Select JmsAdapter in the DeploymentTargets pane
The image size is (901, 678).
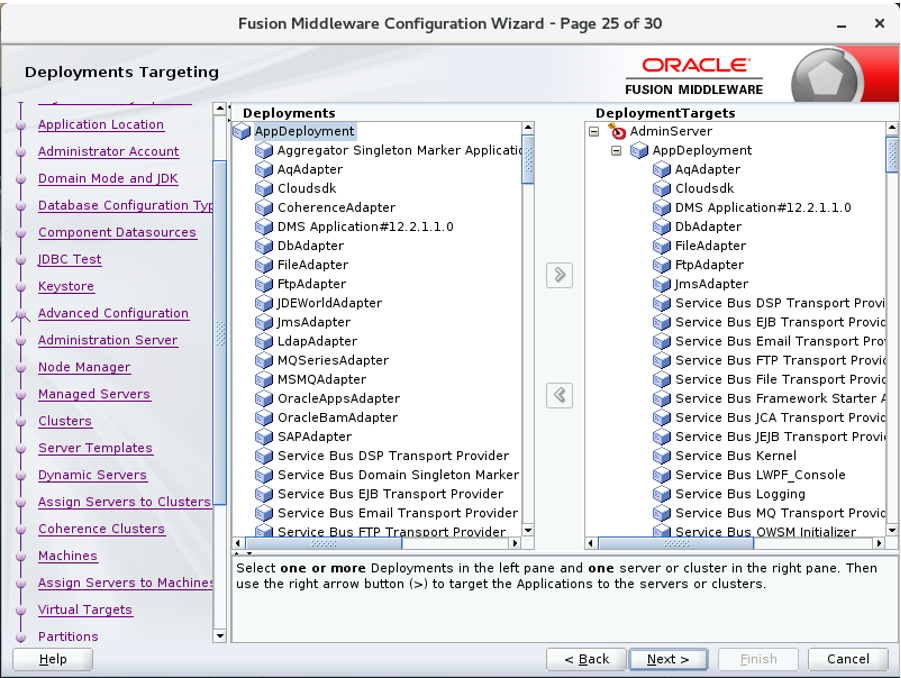pyautogui.click(x=711, y=284)
